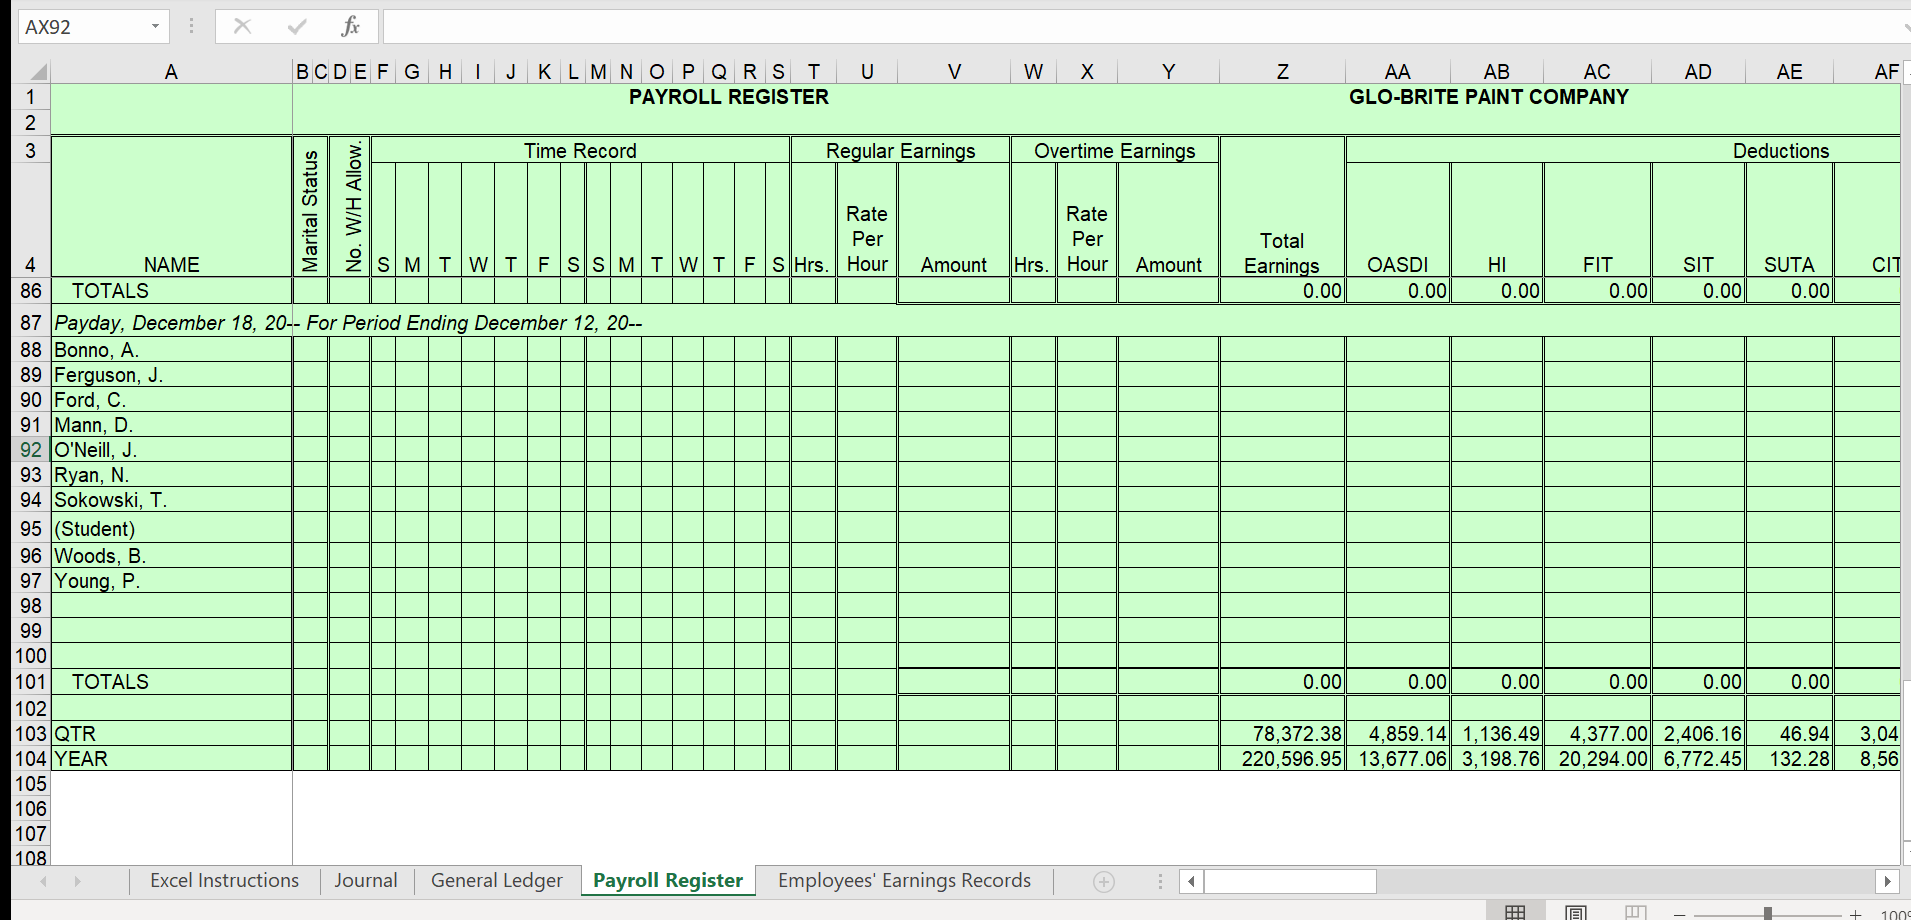Click the horizontal scrollbar right arrow
Screen dimensions: 1911x920
(1887, 881)
